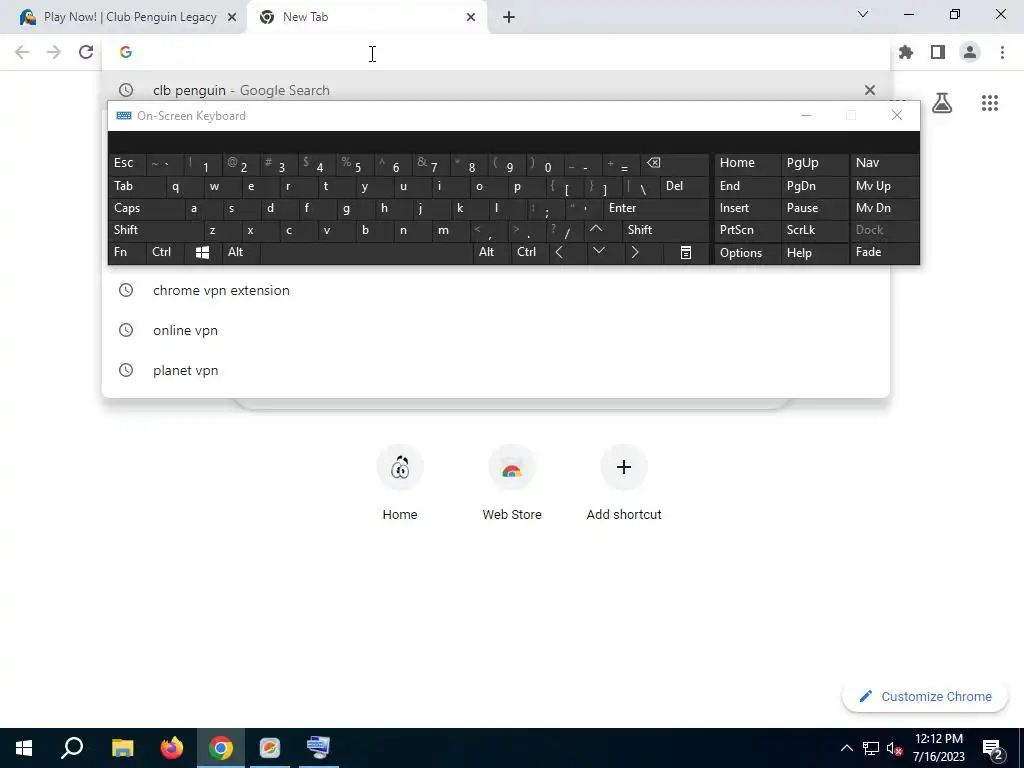Toggle left Alt on On-Screen Keyboard
This screenshot has height=768, width=1024.
click(x=240, y=252)
